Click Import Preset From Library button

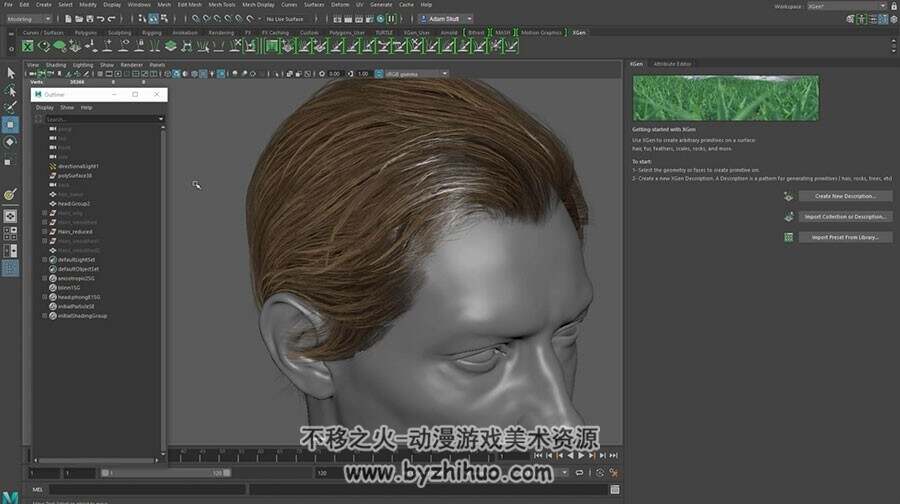click(845, 237)
